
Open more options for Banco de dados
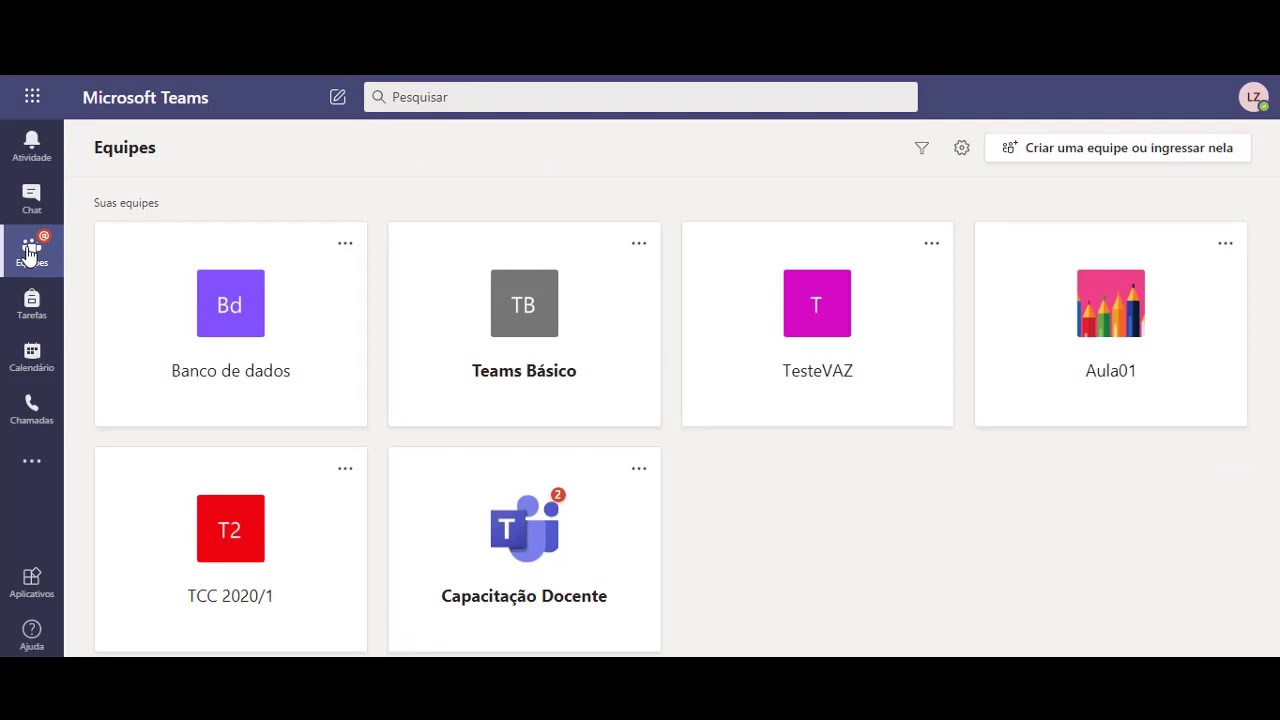tap(345, 243)
